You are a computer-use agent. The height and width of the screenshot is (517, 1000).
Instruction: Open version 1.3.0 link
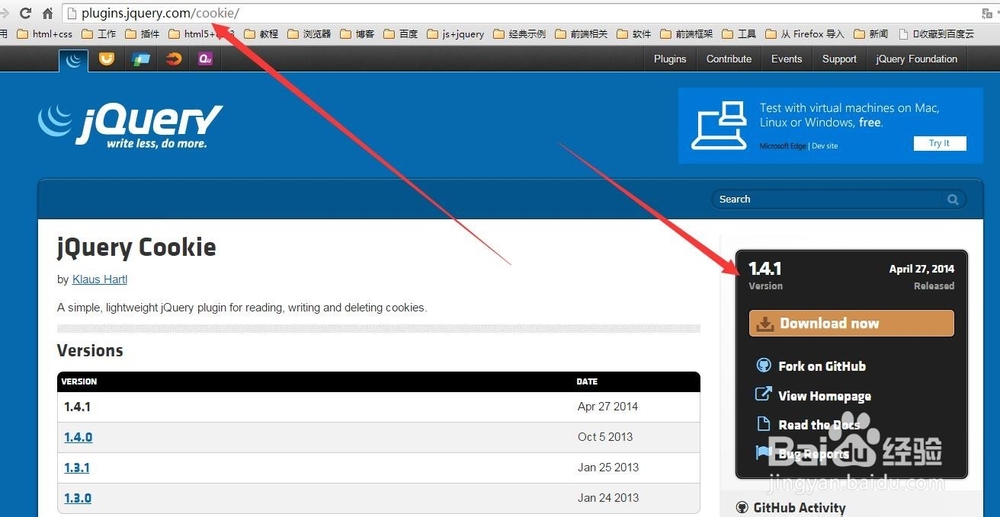77,498
